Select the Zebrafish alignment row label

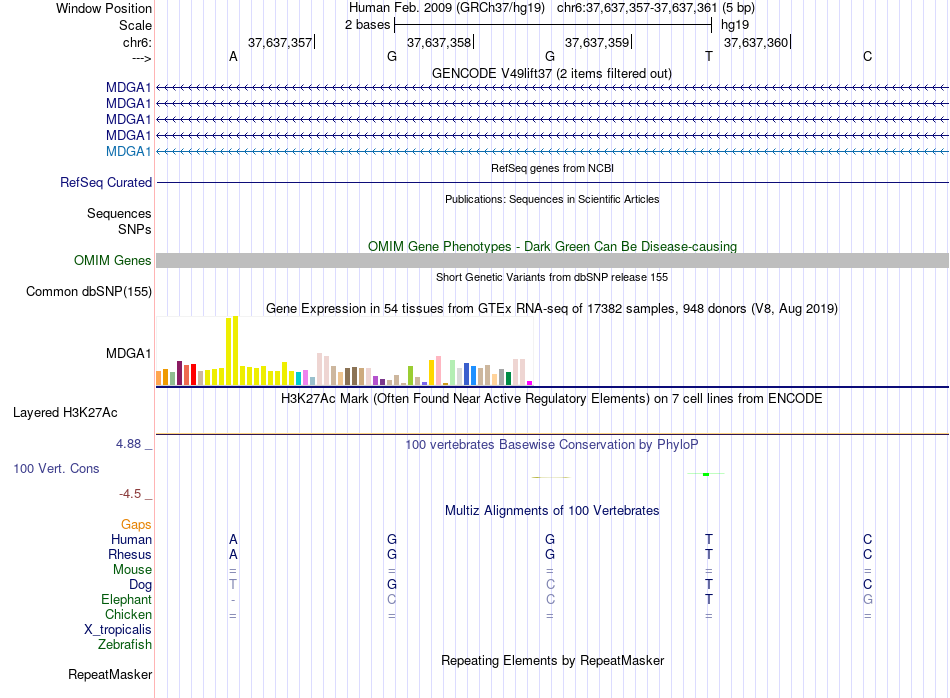click(125, 645)
